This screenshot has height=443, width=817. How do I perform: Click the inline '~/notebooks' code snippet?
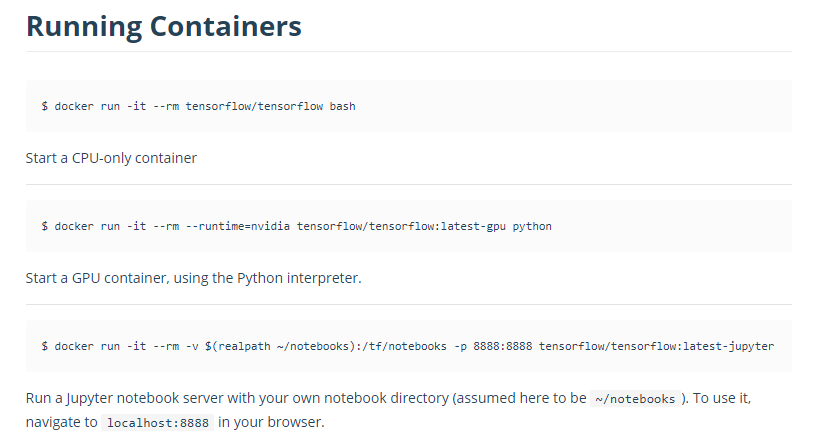click(x=635, y=399)
